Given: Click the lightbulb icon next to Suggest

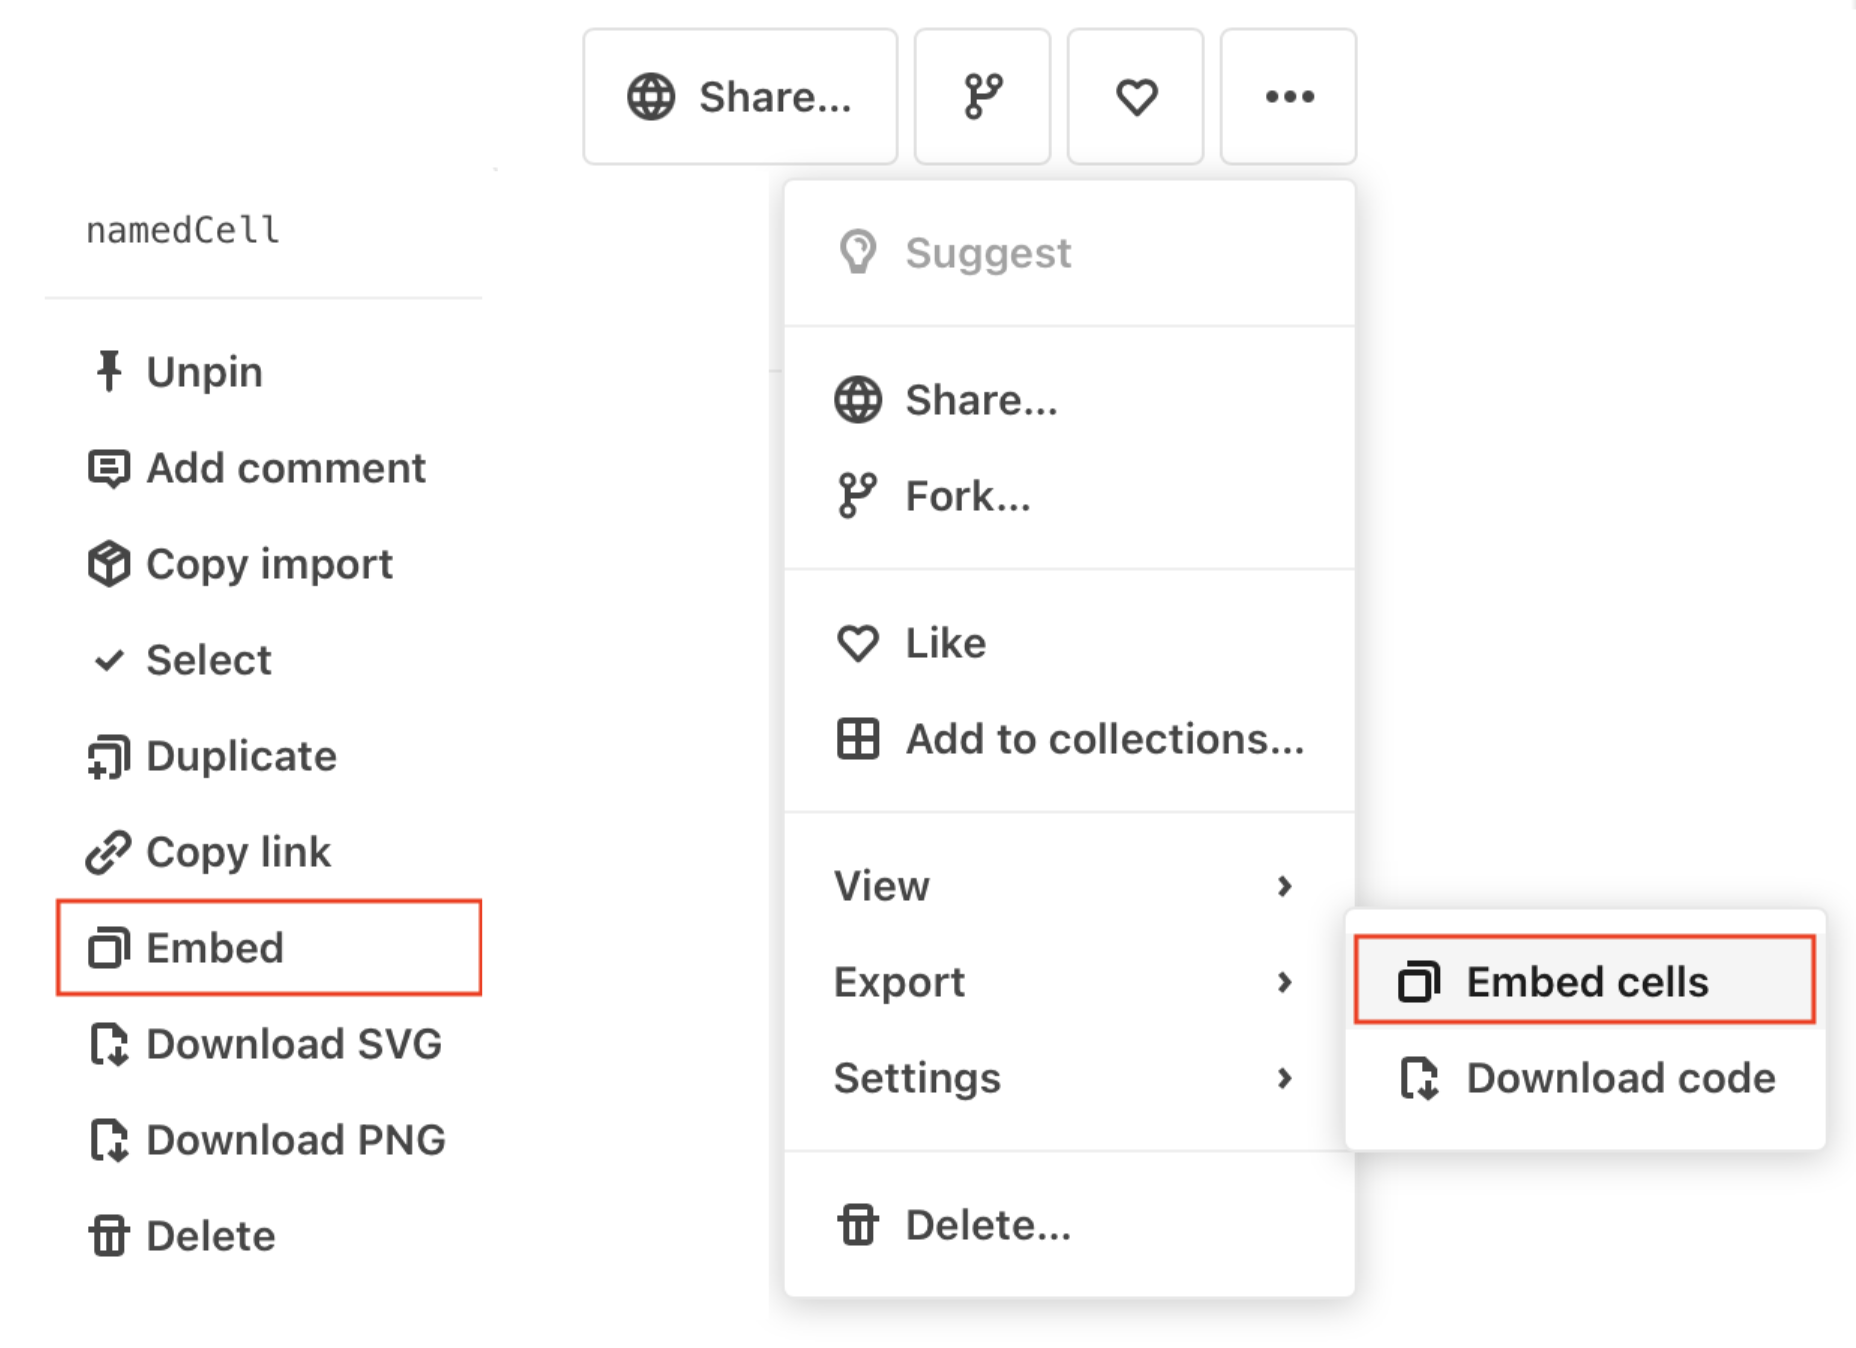Looking at the screenshot, I should [858, 251].
